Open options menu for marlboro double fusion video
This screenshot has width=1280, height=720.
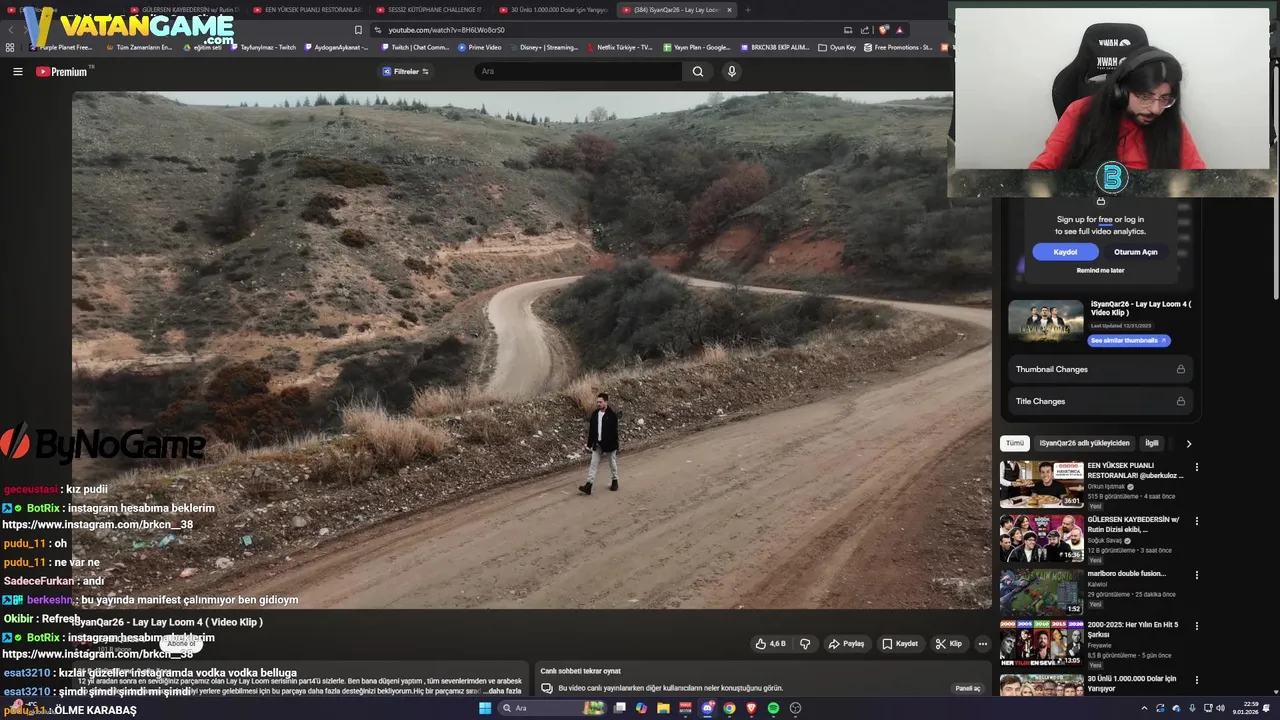point(1196,575)
